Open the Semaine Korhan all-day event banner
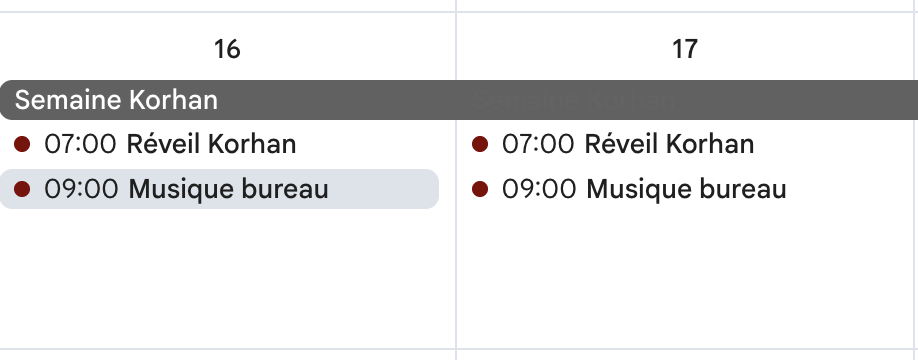The height and width of the screenshot is (360, 918). [x=459, y=100]
